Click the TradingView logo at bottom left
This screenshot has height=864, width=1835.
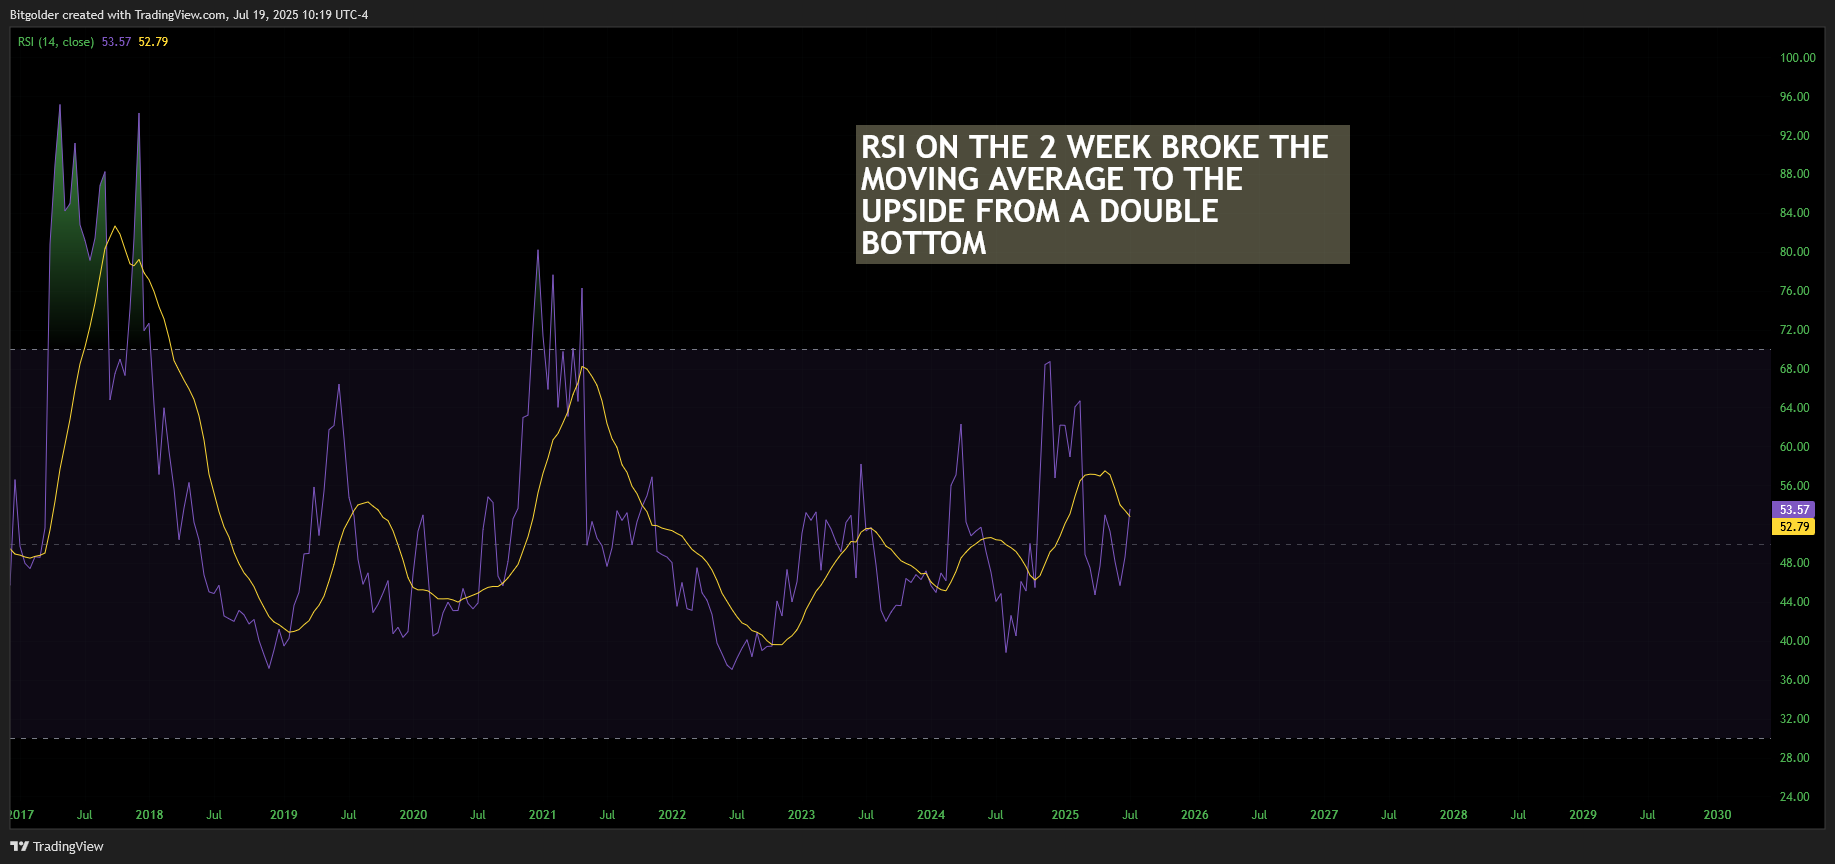pyautogui.click(x=57, y=846)
